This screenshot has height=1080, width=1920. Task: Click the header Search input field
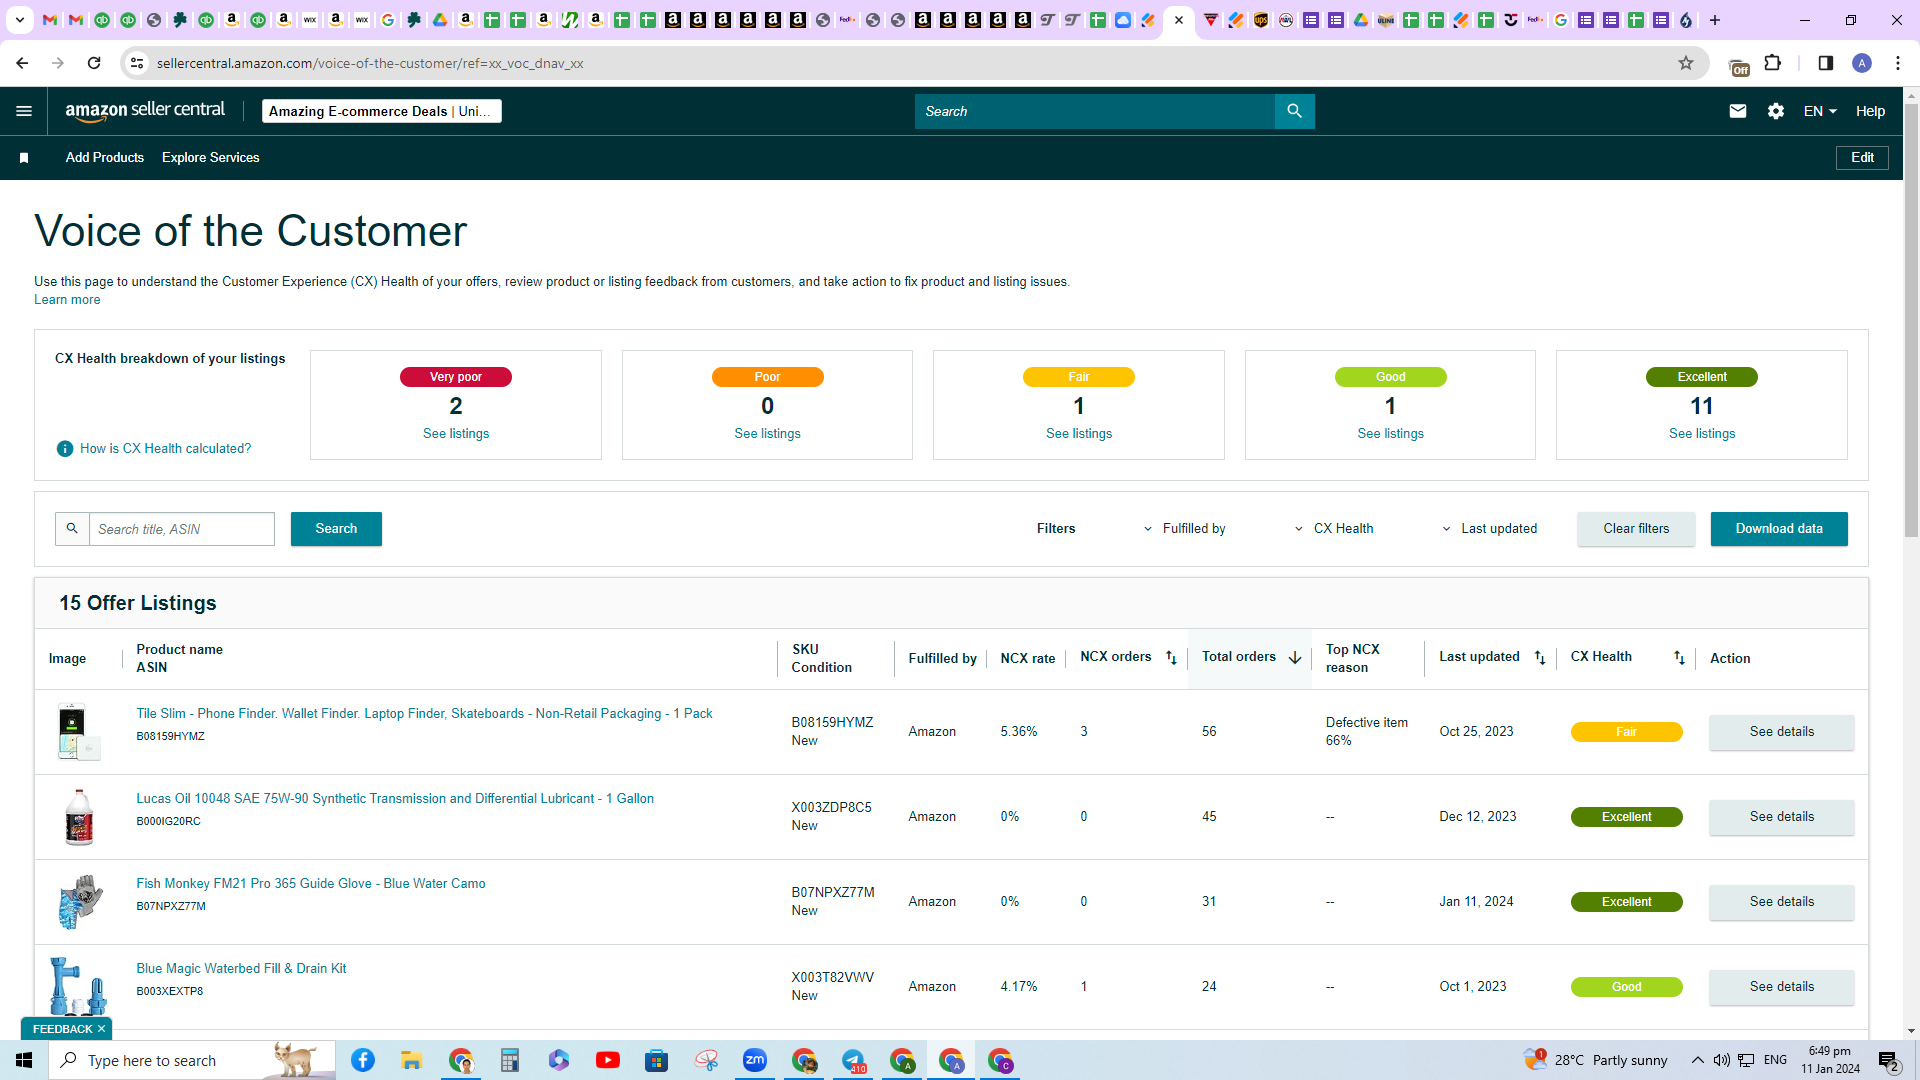tap(1095, 111)
